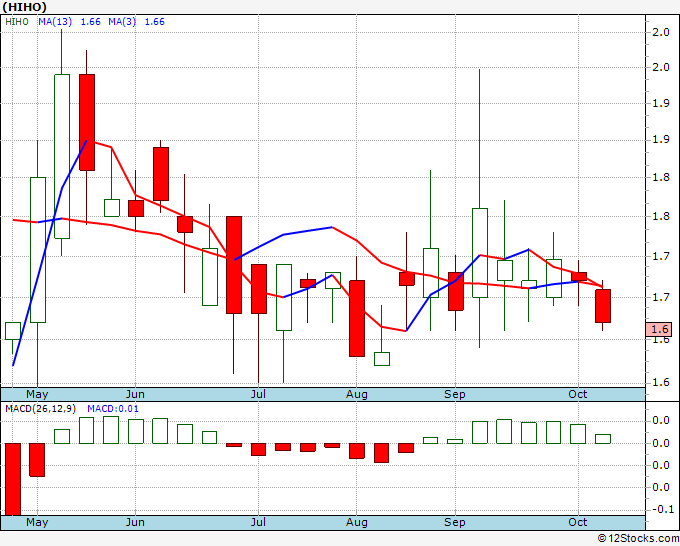Click the Oct label under MACD panel
Screen dimensions: 680x546
tap(578, 522)
